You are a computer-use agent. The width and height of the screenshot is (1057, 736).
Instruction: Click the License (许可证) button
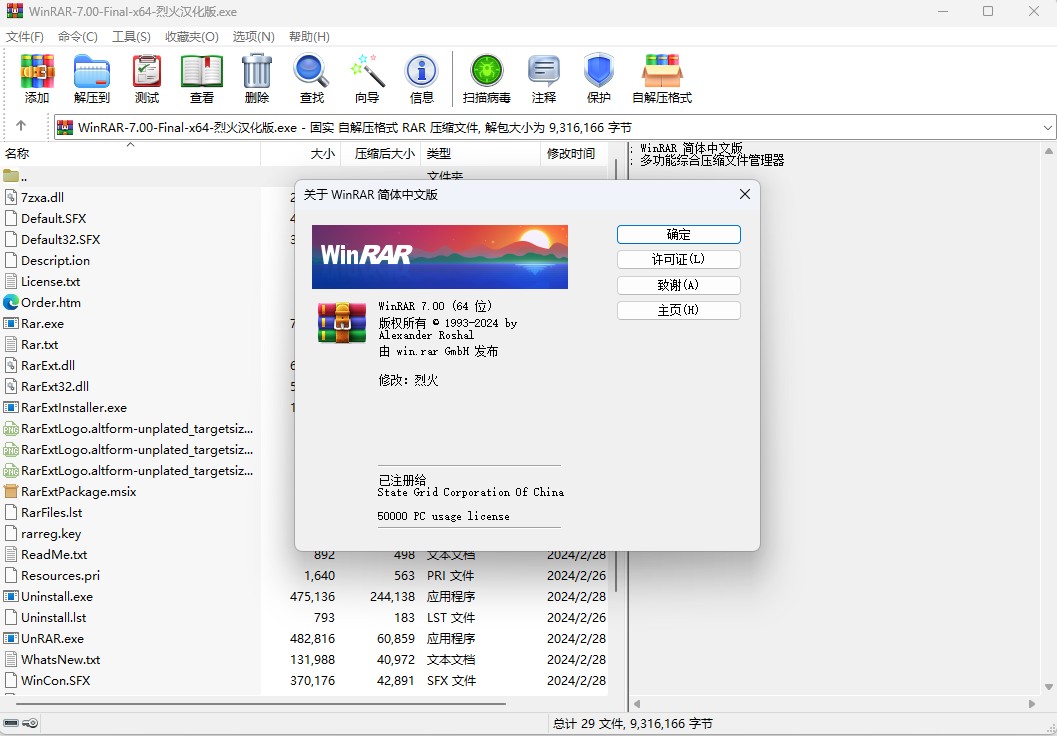click(678, 259)
